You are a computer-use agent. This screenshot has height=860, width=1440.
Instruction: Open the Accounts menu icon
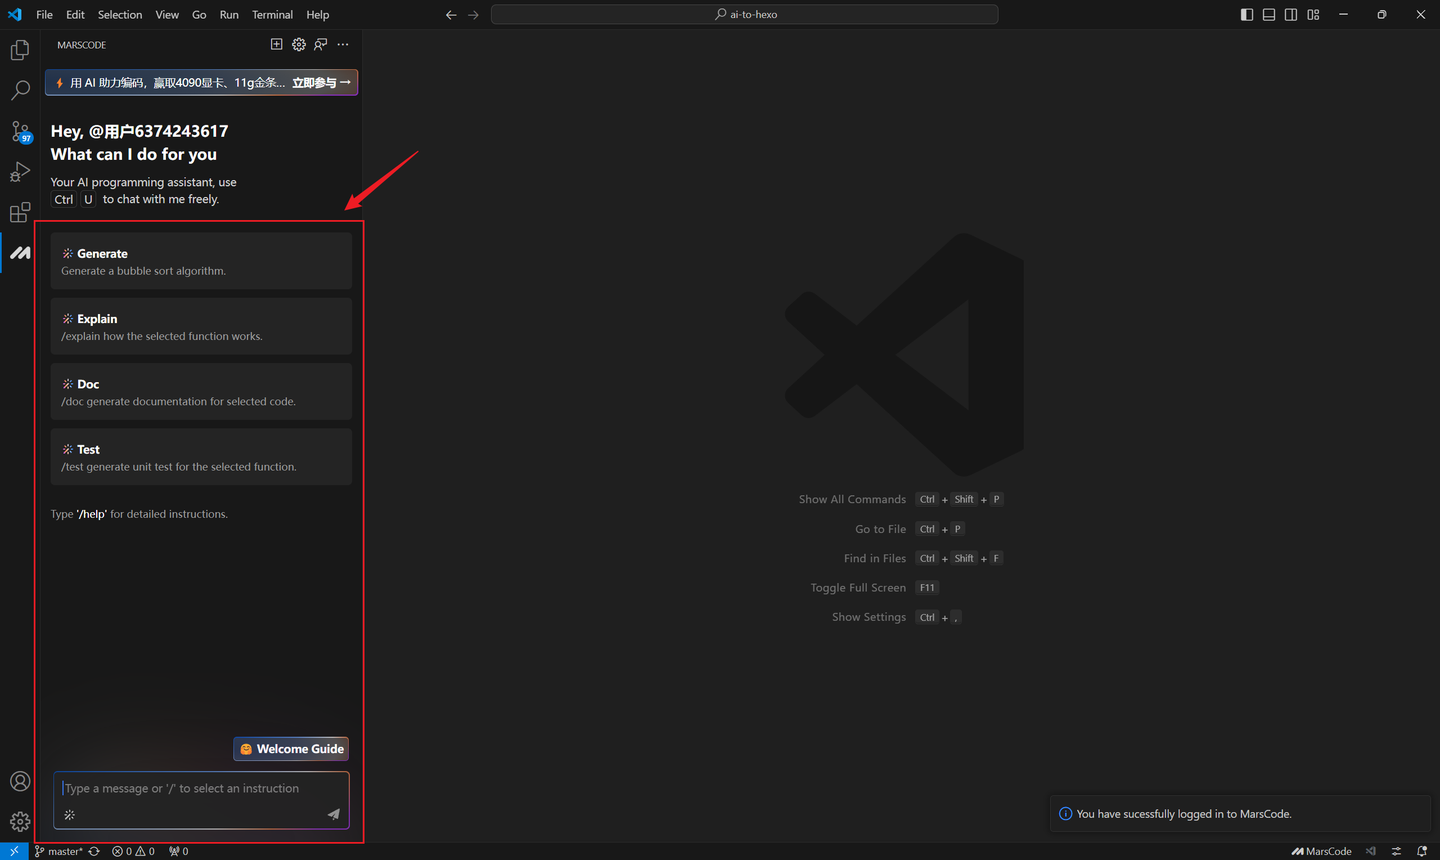tap(20, 781)
